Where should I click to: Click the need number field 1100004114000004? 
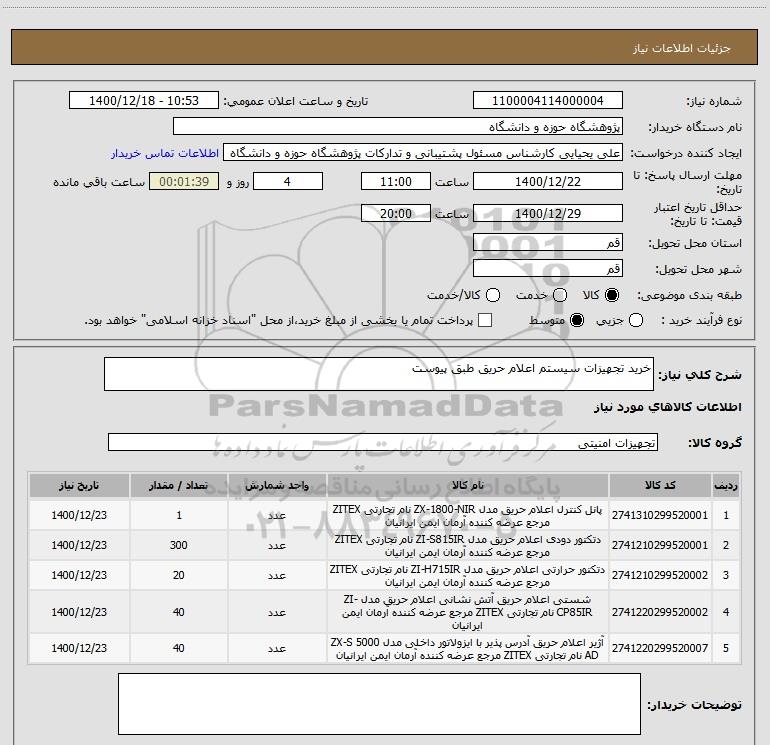pyautogui.click(x=548, y=101)
